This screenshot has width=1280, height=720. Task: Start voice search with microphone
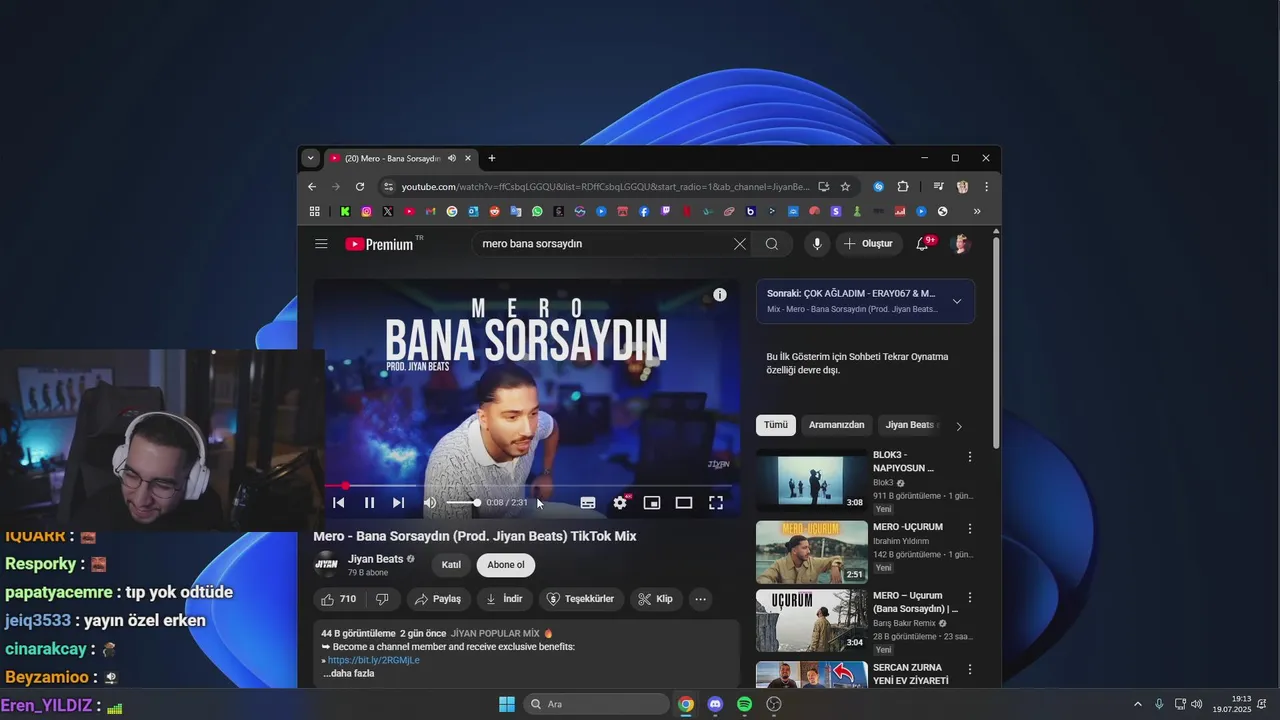817,244
